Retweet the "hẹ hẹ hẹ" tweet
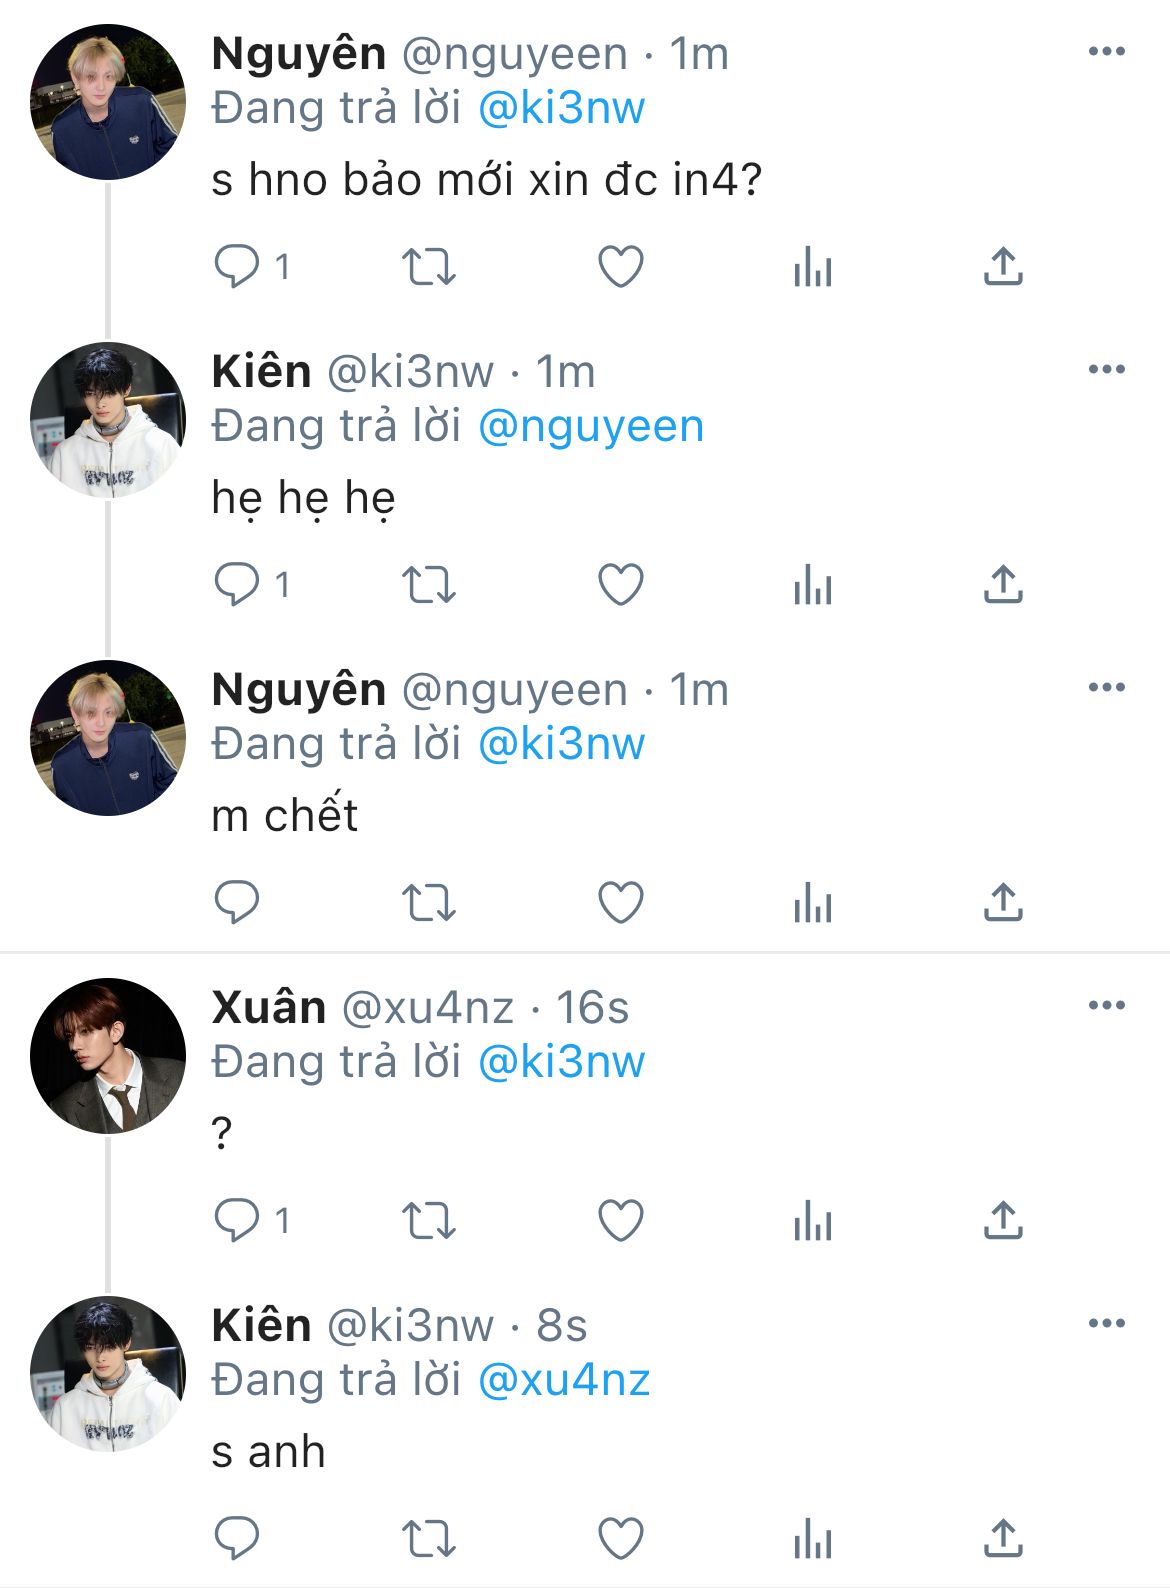 [429, 585]
